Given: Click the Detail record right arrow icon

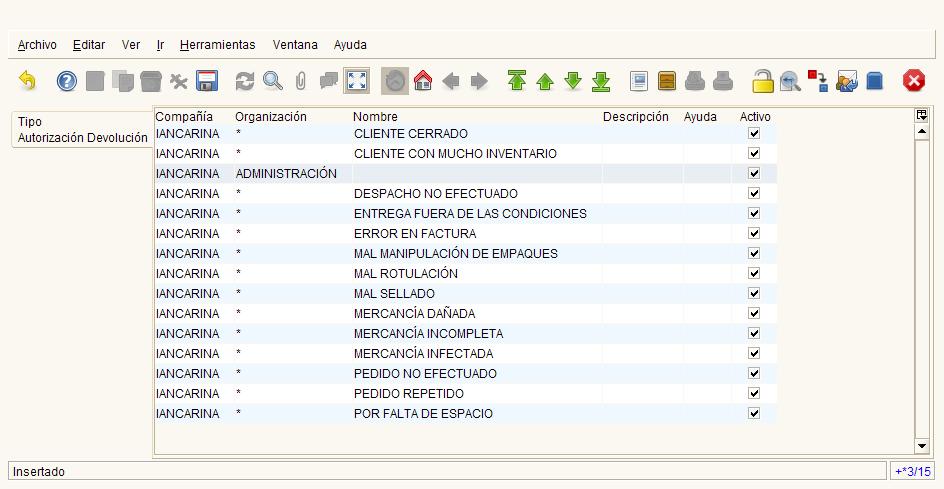Looking at the screenshot, I should point(479,81).
